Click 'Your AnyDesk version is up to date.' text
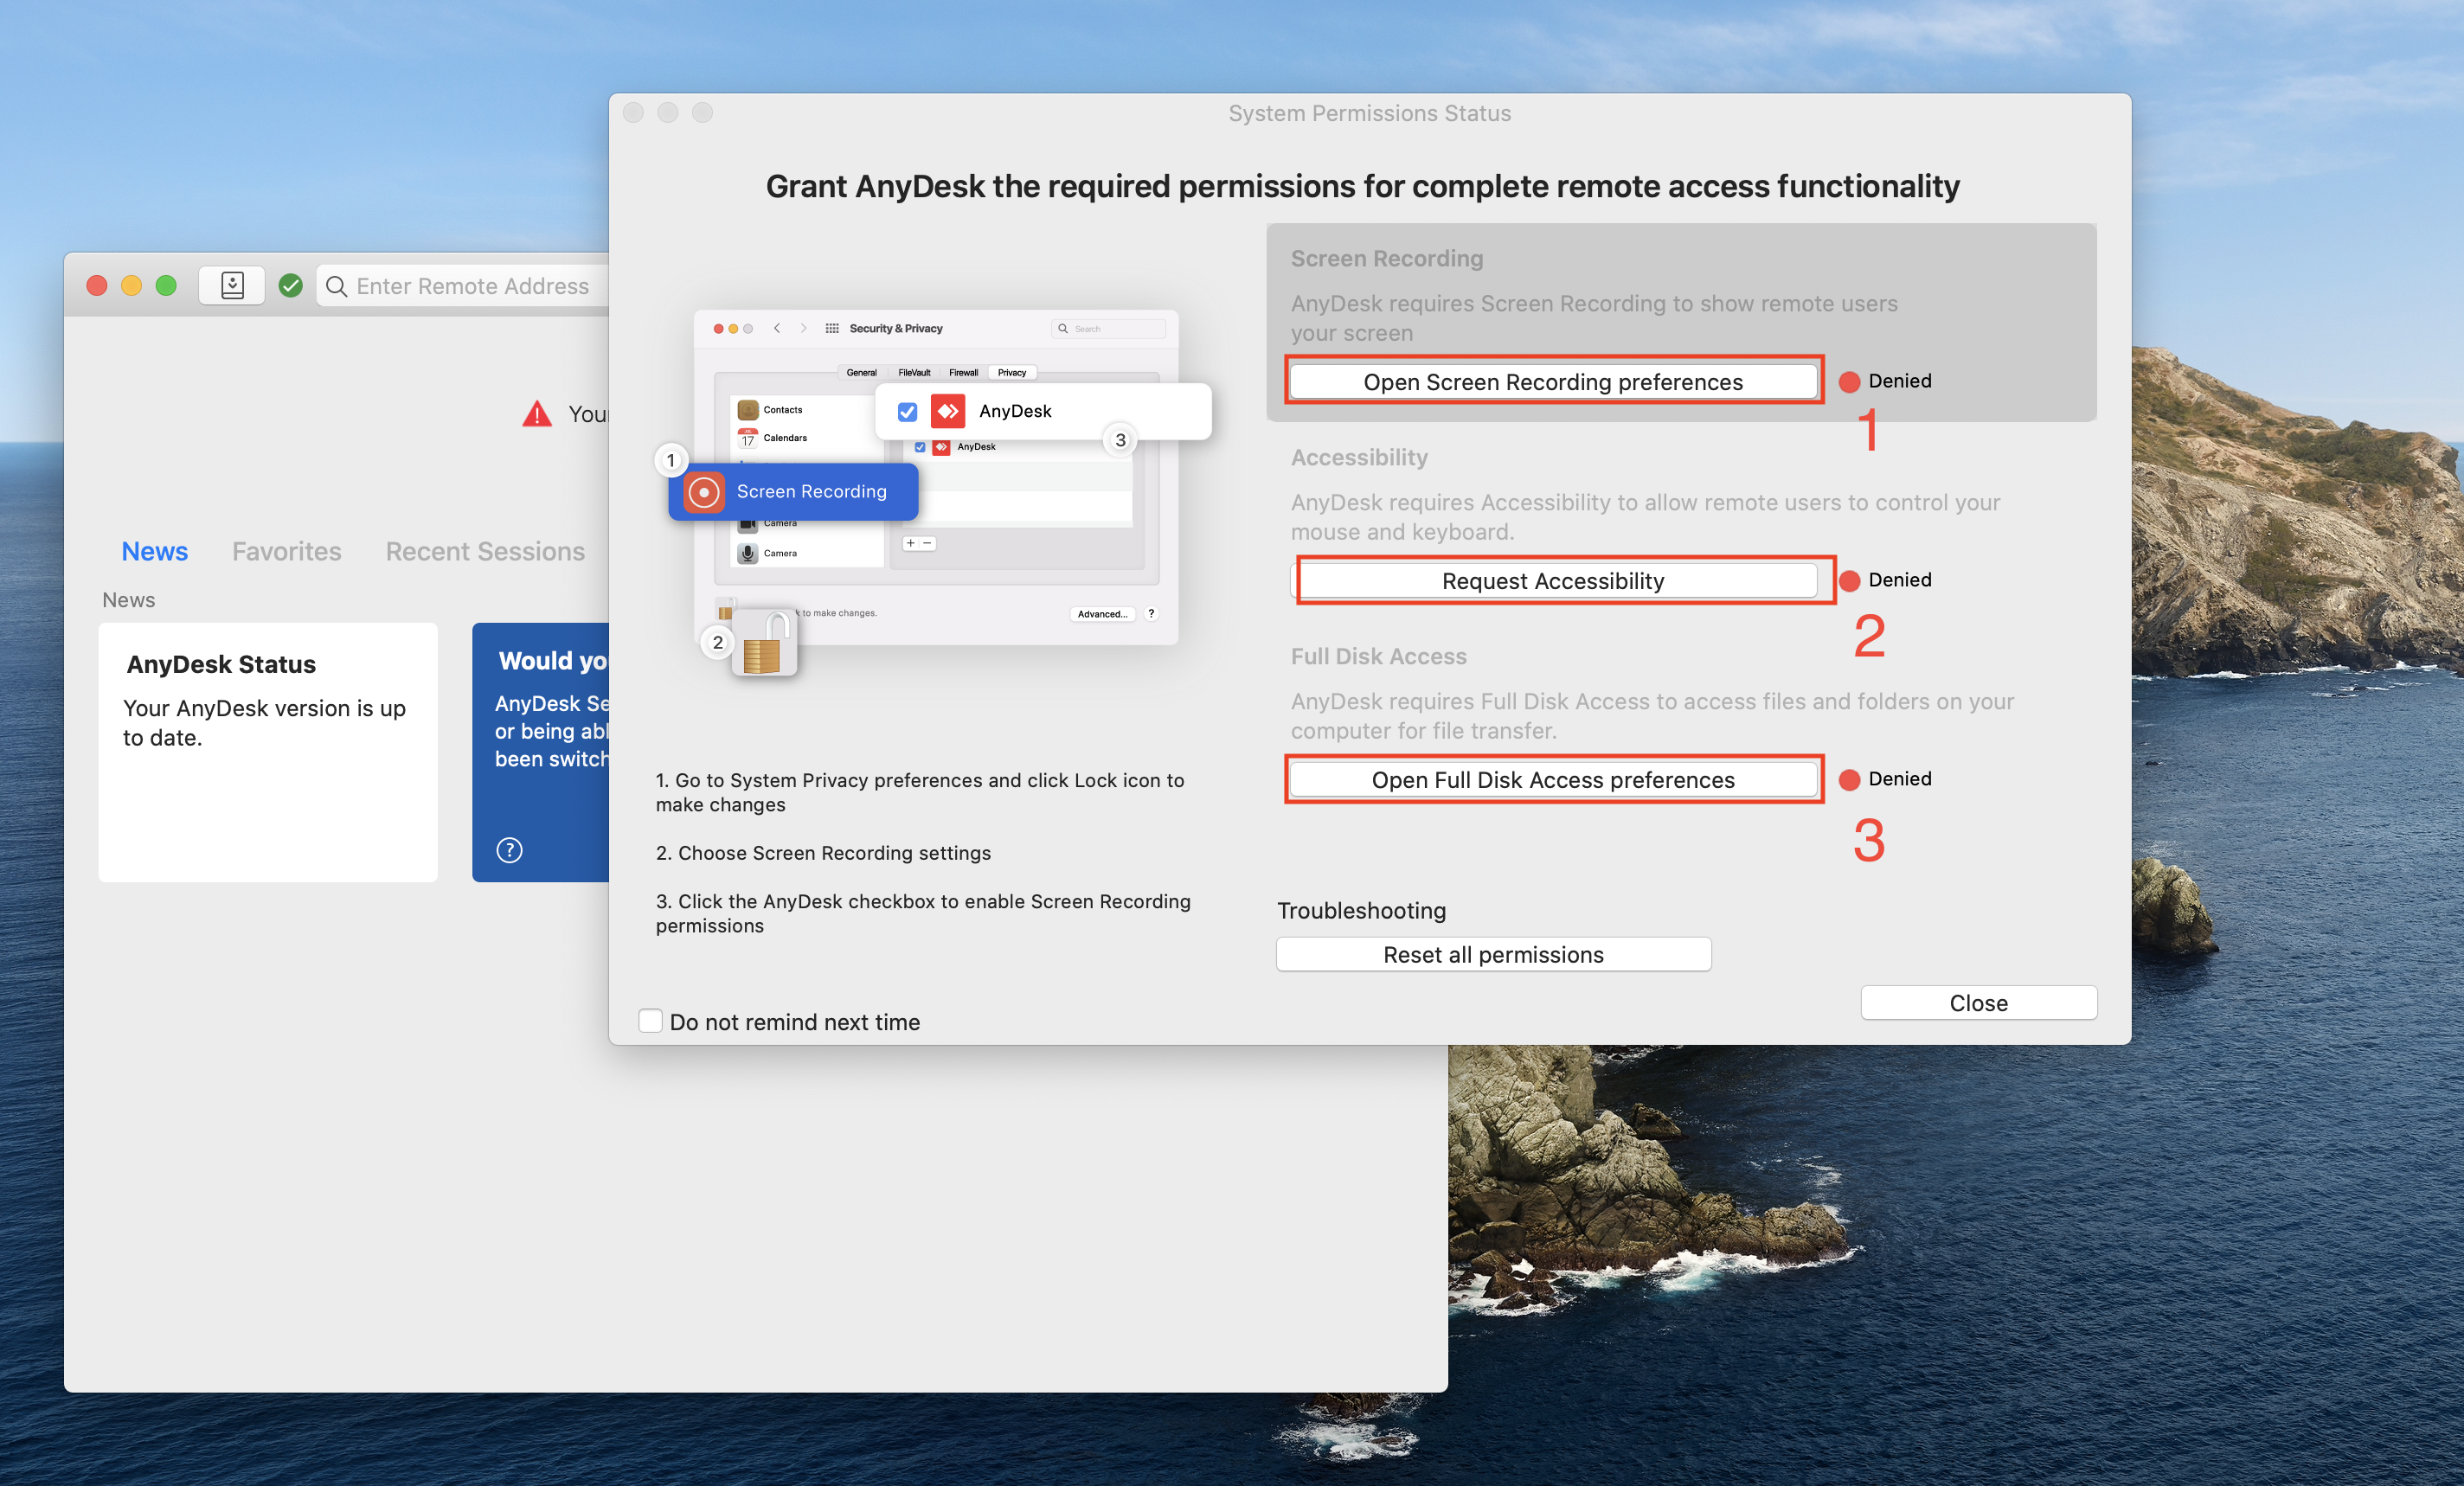 [264, 722]
